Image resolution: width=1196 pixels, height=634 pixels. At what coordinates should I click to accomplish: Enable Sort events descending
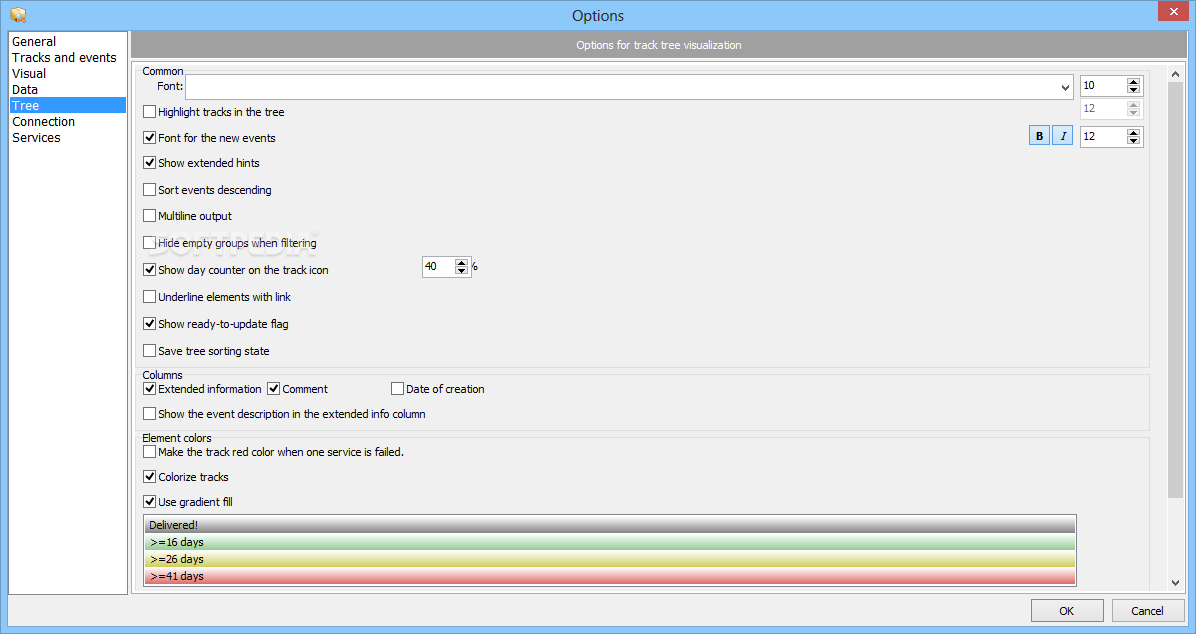pyautogui.click(x=150, y=189)
